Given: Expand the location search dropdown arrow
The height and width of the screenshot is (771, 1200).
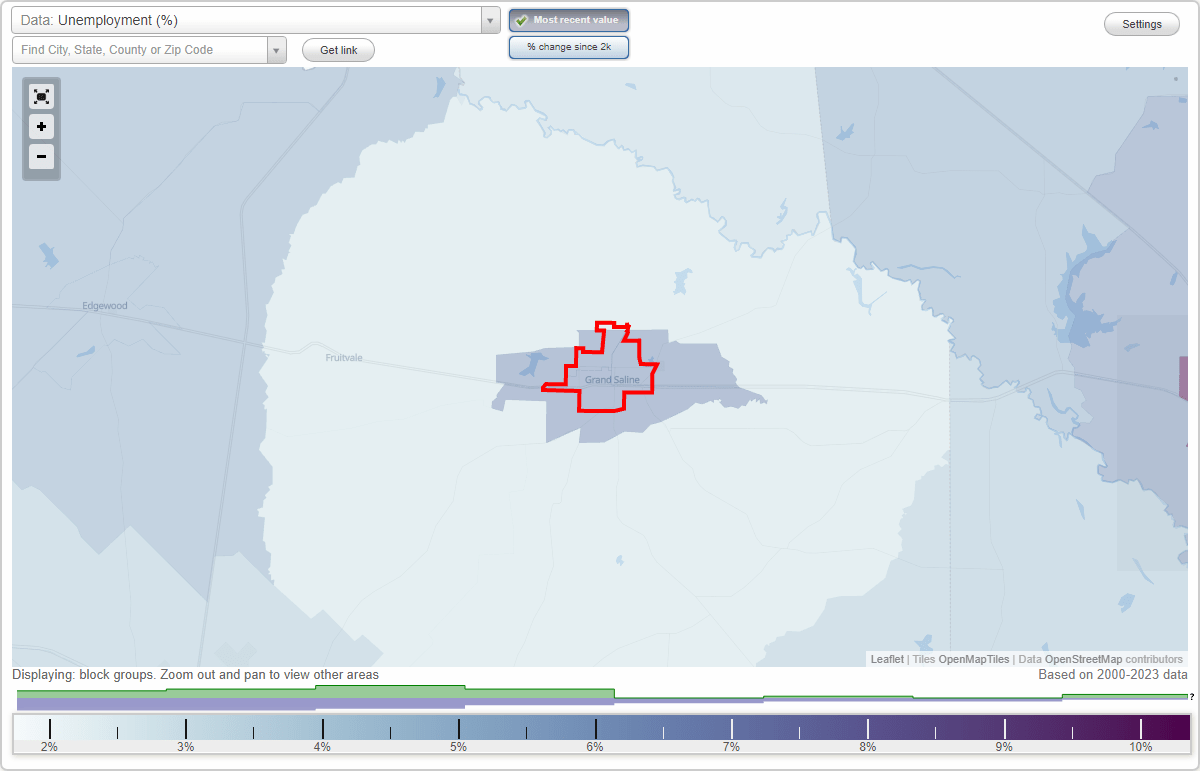Looking at the screenshot, I should (277, 50).
